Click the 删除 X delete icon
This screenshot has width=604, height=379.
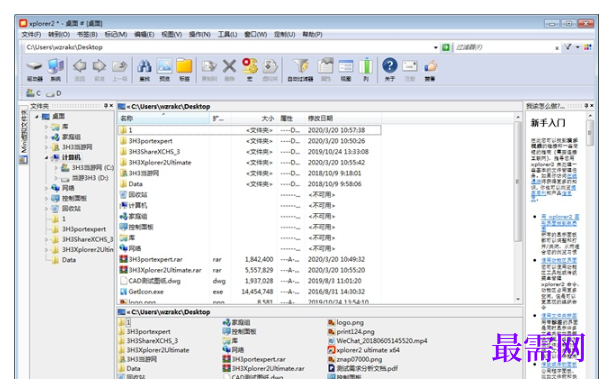coord(229,70)
